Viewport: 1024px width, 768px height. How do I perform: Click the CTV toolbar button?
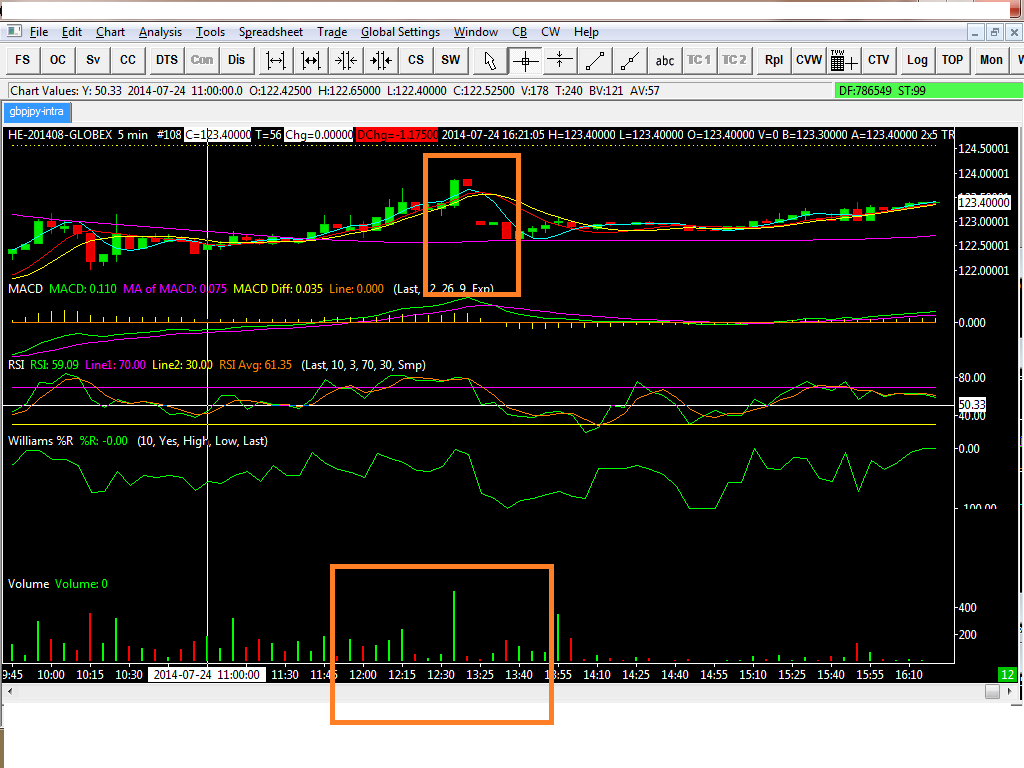click(x=878, y=61)
